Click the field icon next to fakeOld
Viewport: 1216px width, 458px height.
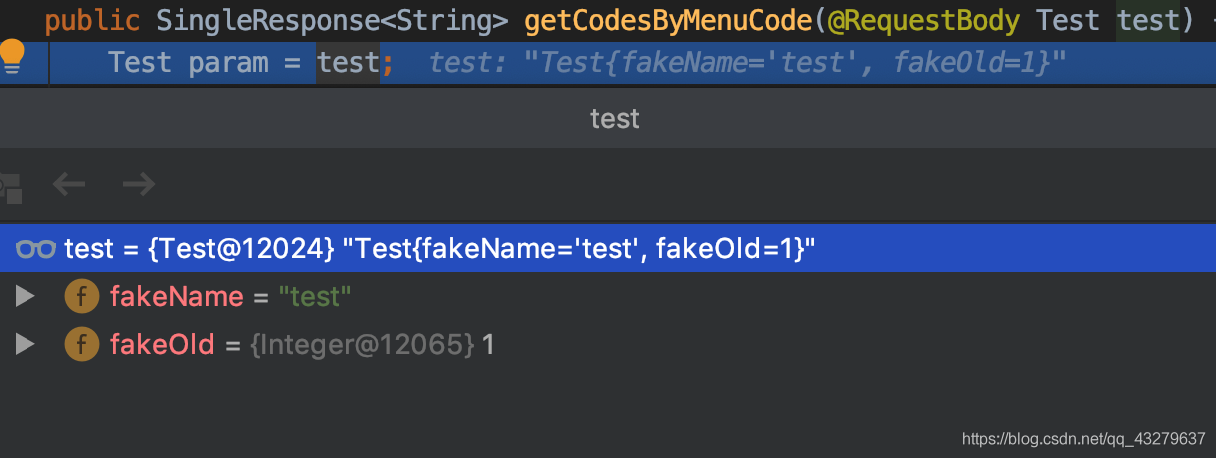pyautogui.click(x=81, y=345)
